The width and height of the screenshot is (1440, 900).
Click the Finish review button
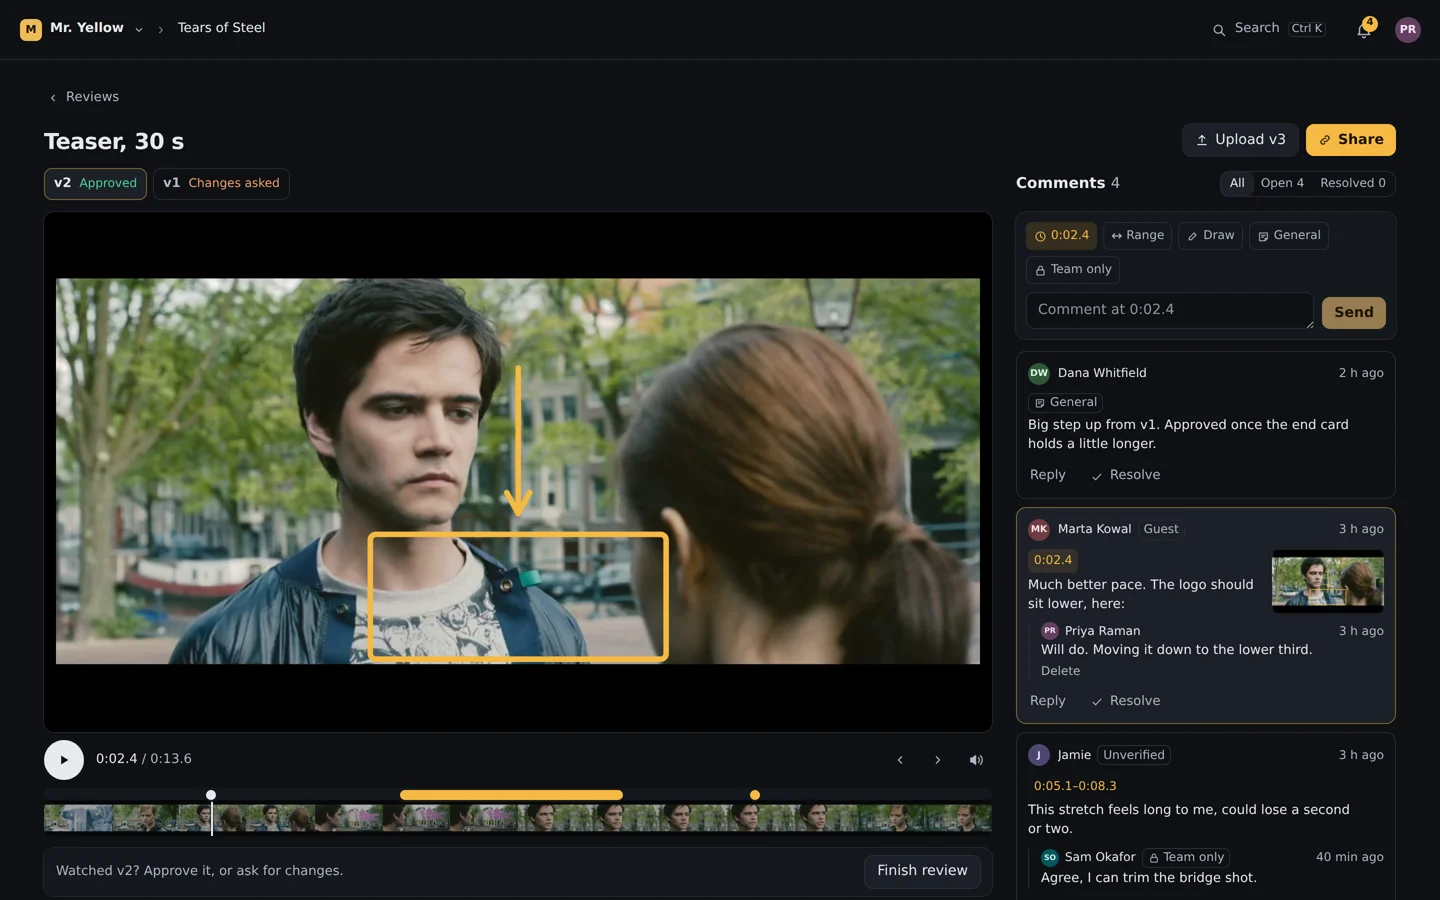[922, 871]
